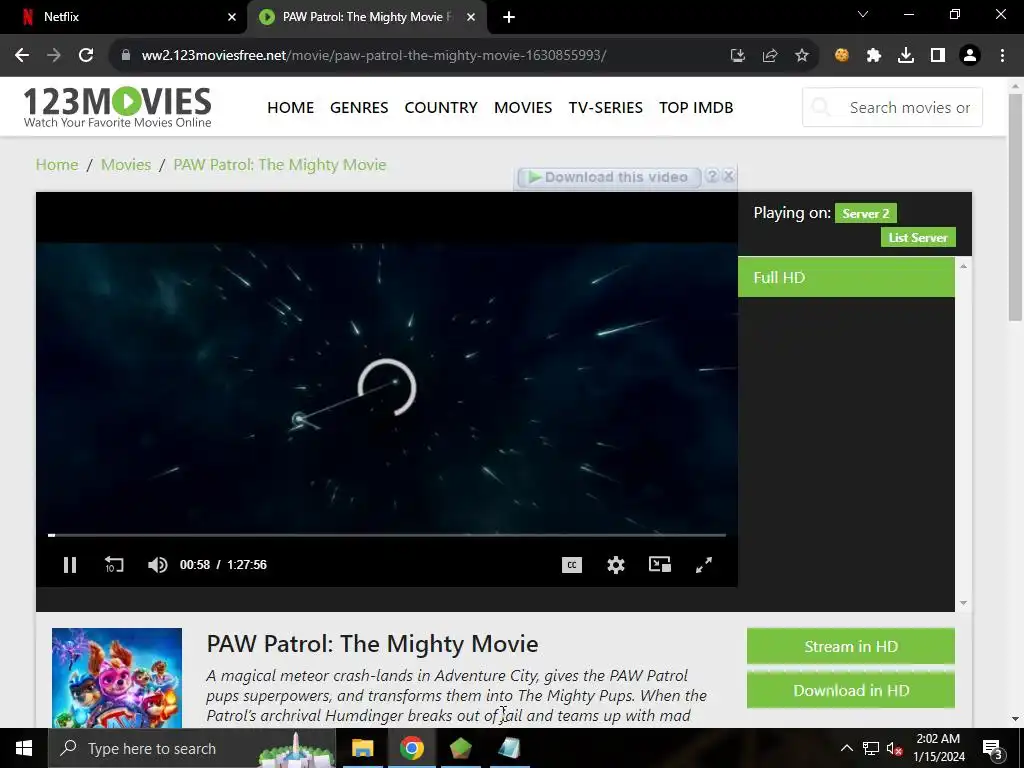
Task: Open the cookie extension icon
Action: pyautogui.click(x=842, y=56)
